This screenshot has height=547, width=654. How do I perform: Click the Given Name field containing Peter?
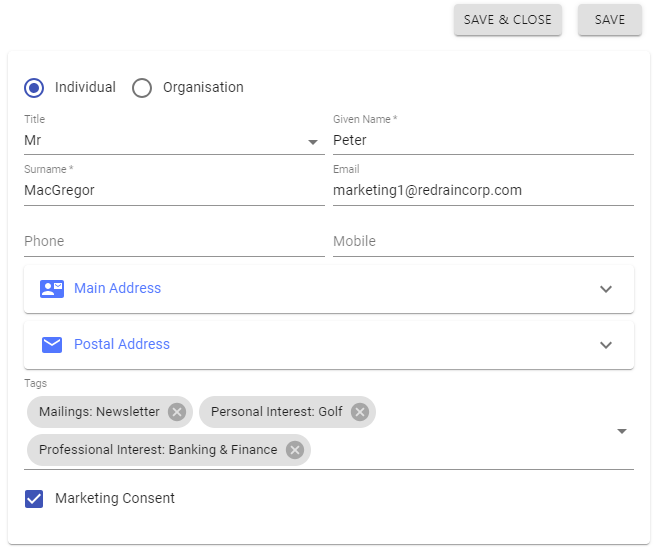point(483,141)
